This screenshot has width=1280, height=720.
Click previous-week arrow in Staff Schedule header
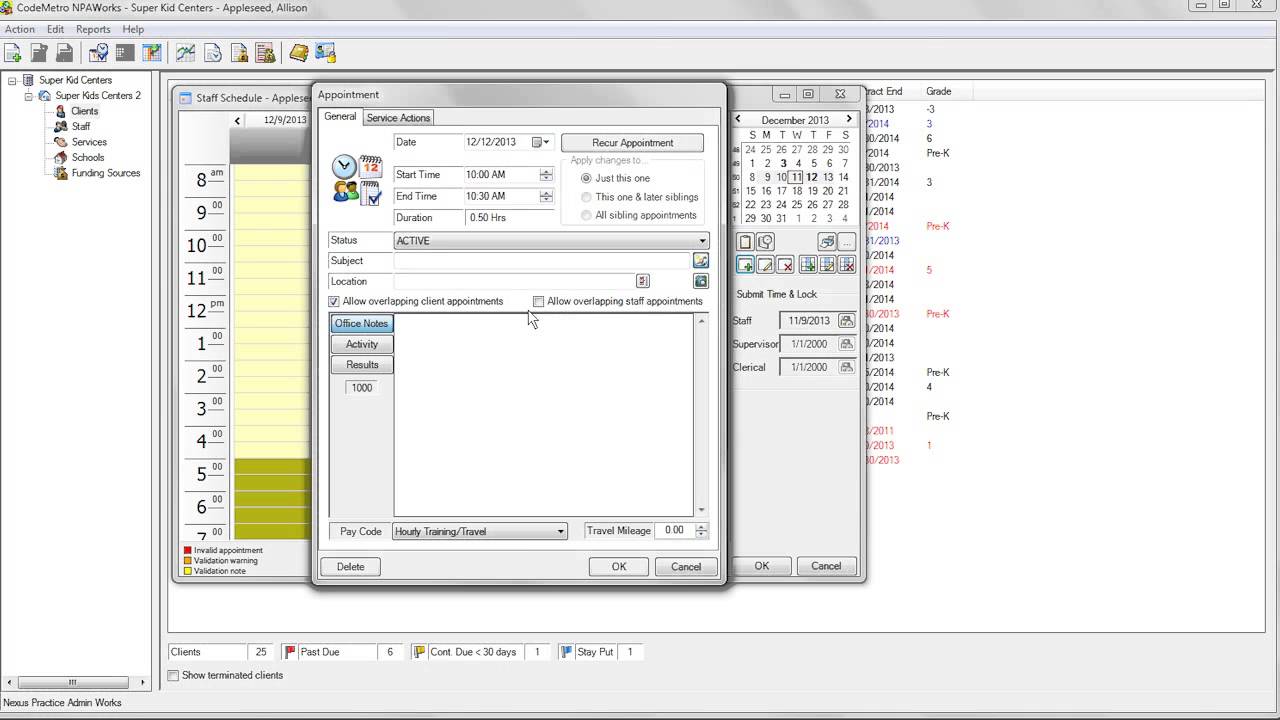pyautogui.click(x=237, y=120)
